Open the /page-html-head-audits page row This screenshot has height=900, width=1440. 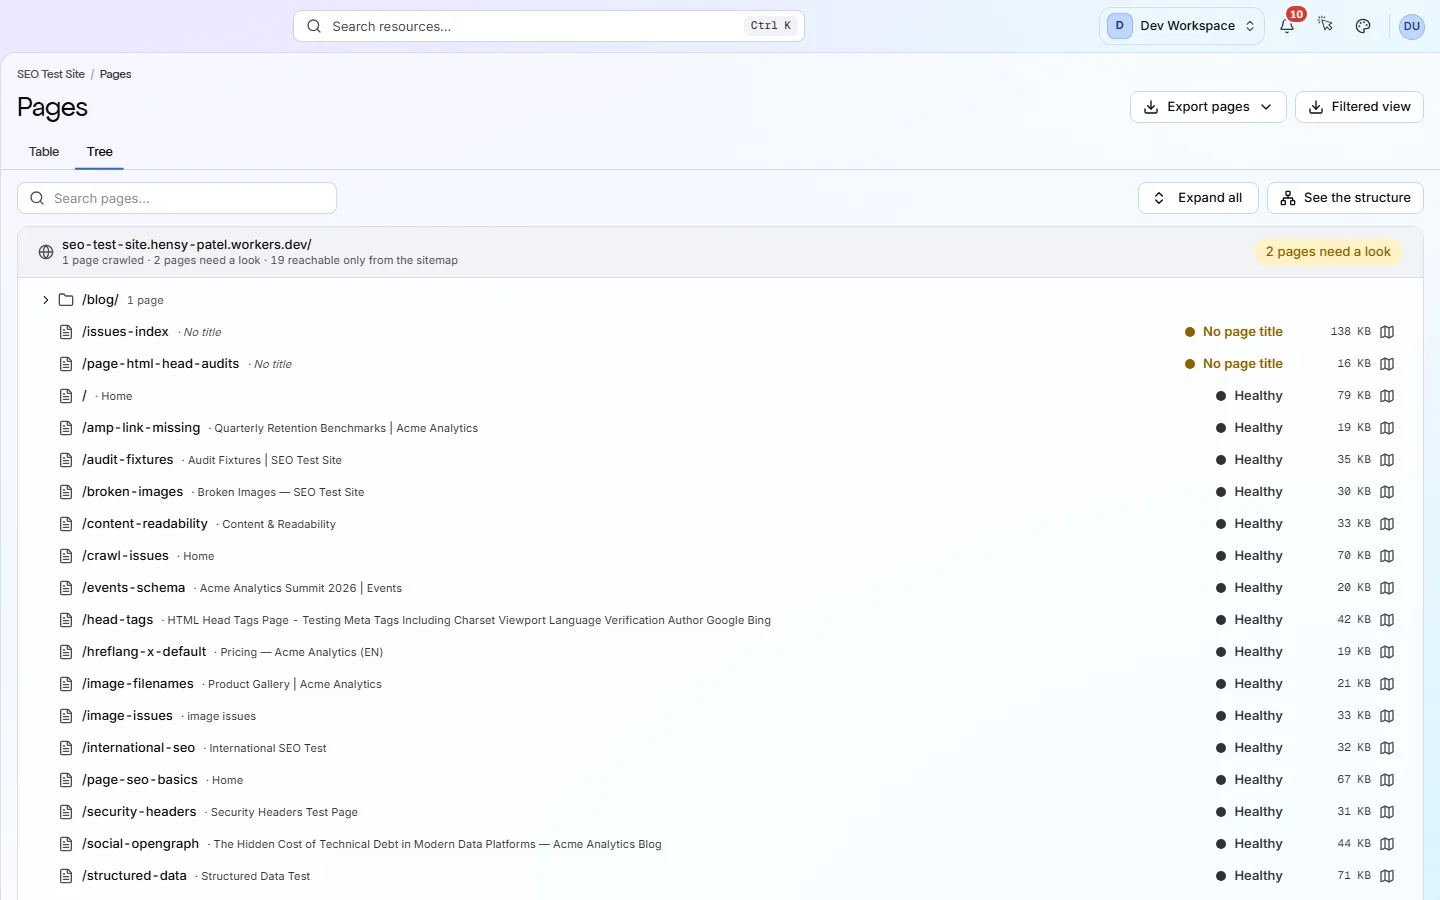click(x=720, y=364)
